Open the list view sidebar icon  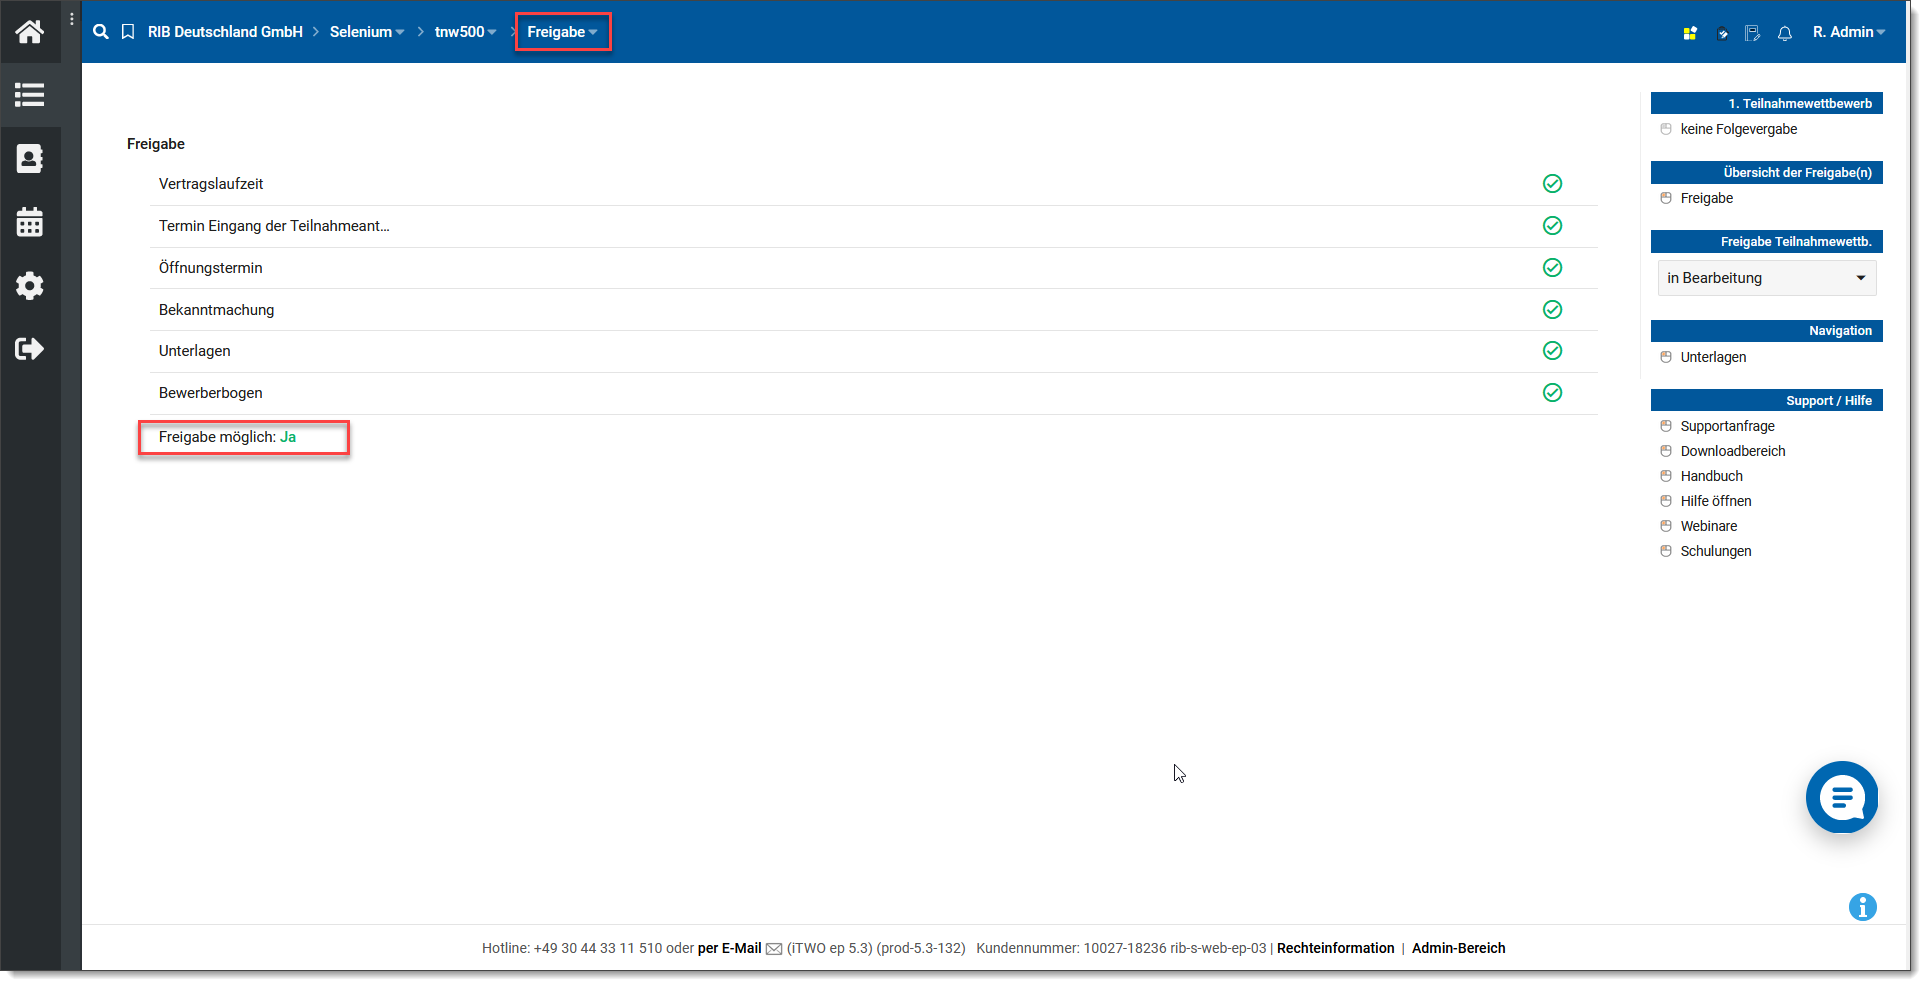tap(30, 95)
